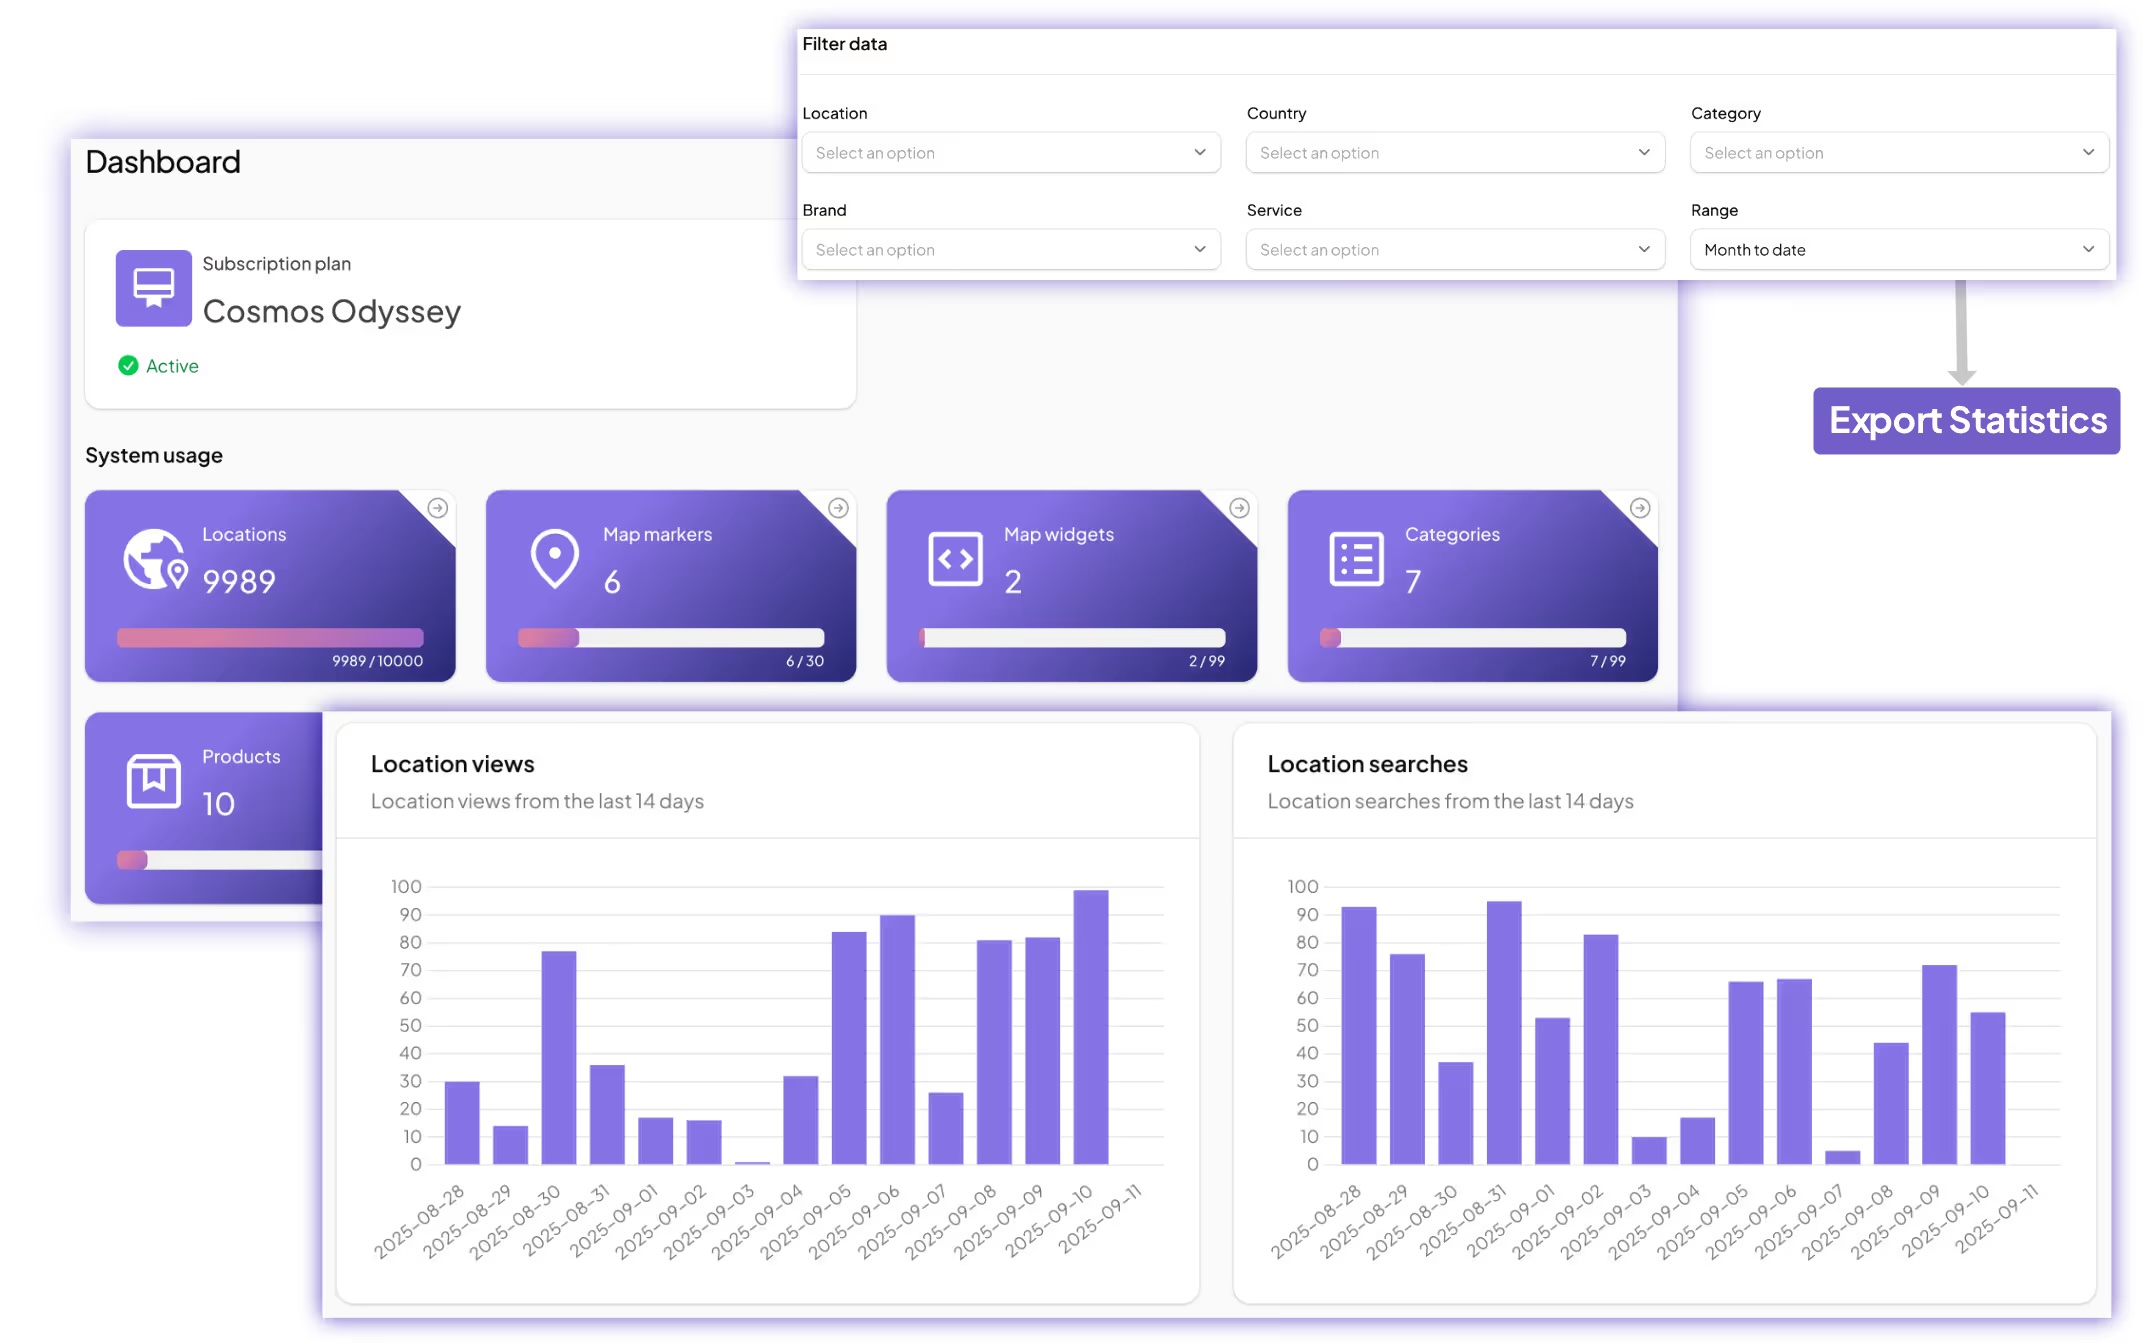Click the Map widgets code icon
This screenshot has width=2143, height=1343.
pyautogui.click(x=956, y=559)
